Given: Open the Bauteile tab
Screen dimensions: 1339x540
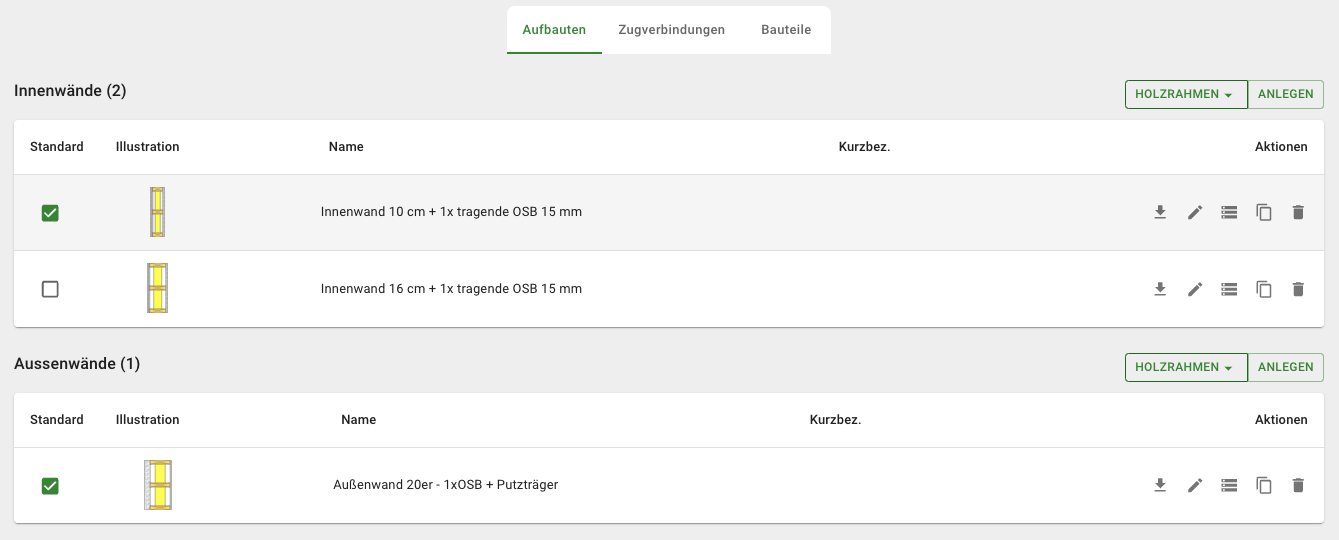Looking at the screenshot, I should pos(786,30).
